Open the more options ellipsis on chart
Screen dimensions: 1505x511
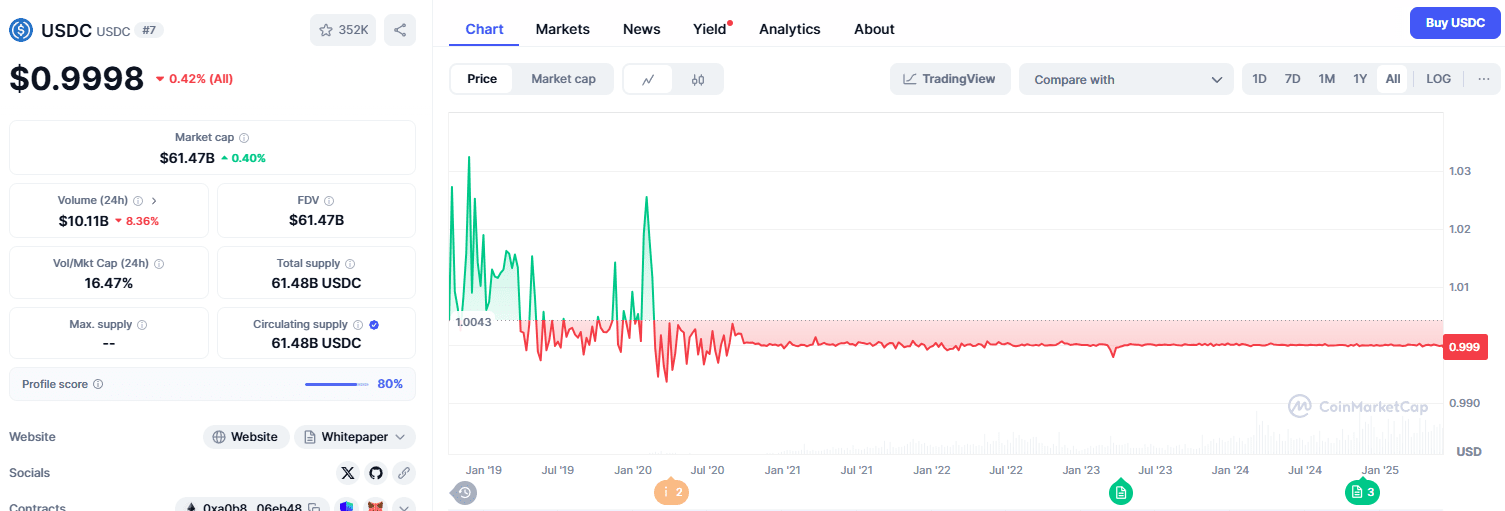click(x=1483, y=79)
